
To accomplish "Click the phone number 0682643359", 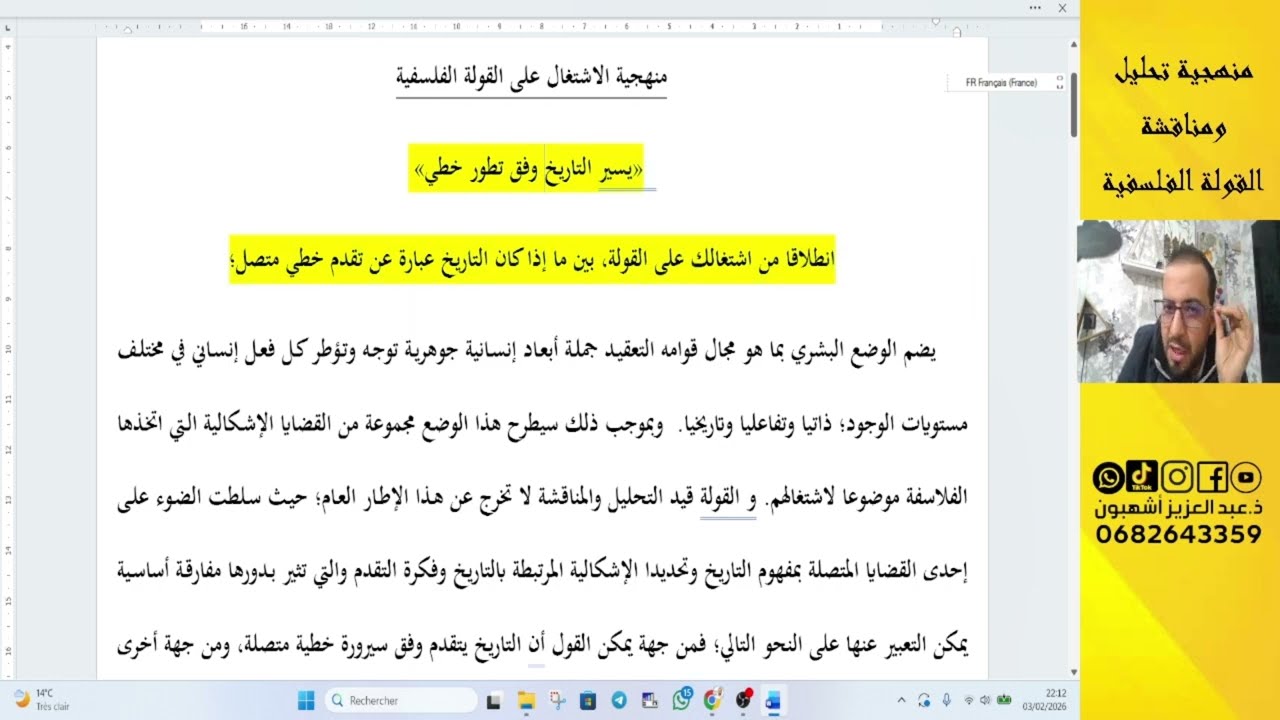I will point(1178,535).
